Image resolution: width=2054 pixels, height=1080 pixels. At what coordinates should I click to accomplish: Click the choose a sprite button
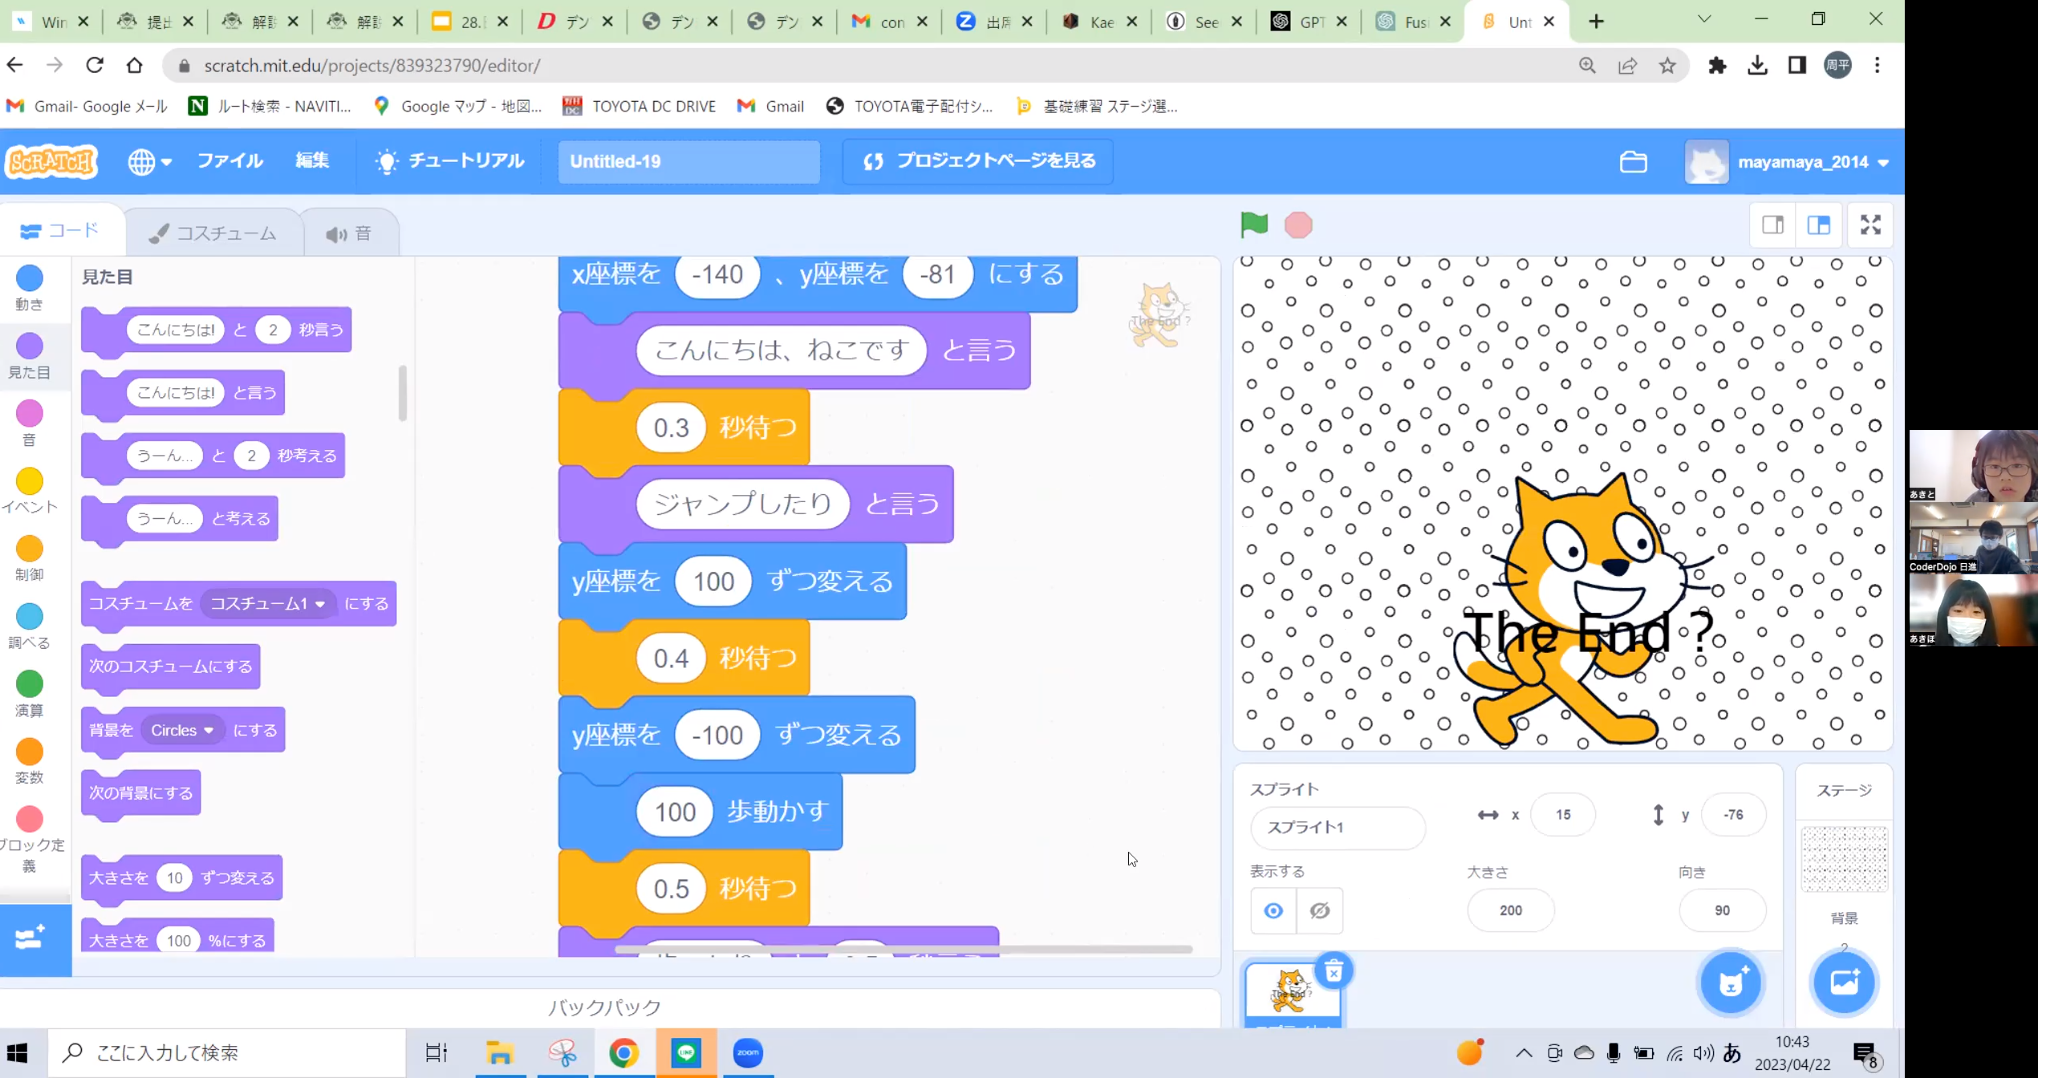[1731, 982]
